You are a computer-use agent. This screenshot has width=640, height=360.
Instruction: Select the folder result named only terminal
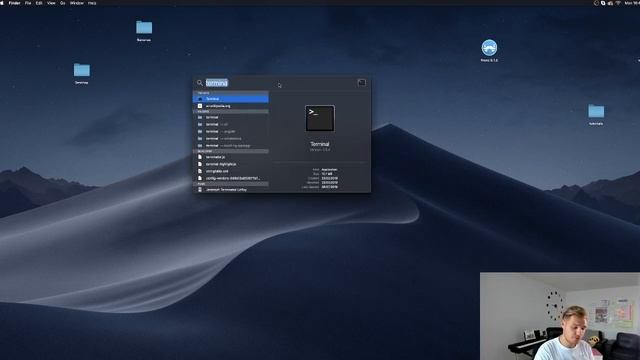coord(231,117)
